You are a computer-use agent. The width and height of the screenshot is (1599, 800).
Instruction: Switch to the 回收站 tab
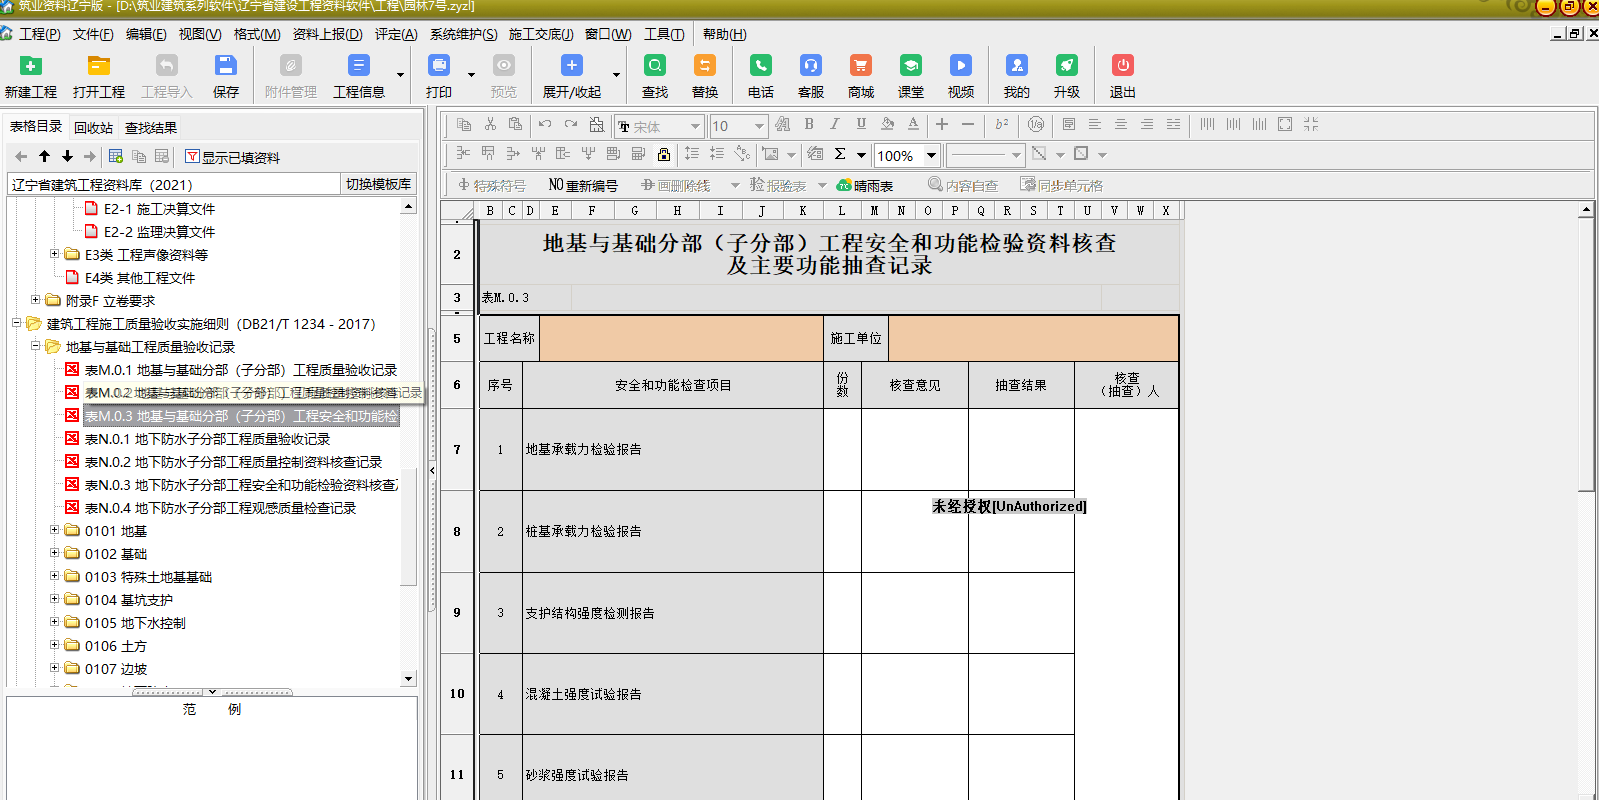[93, 128]
